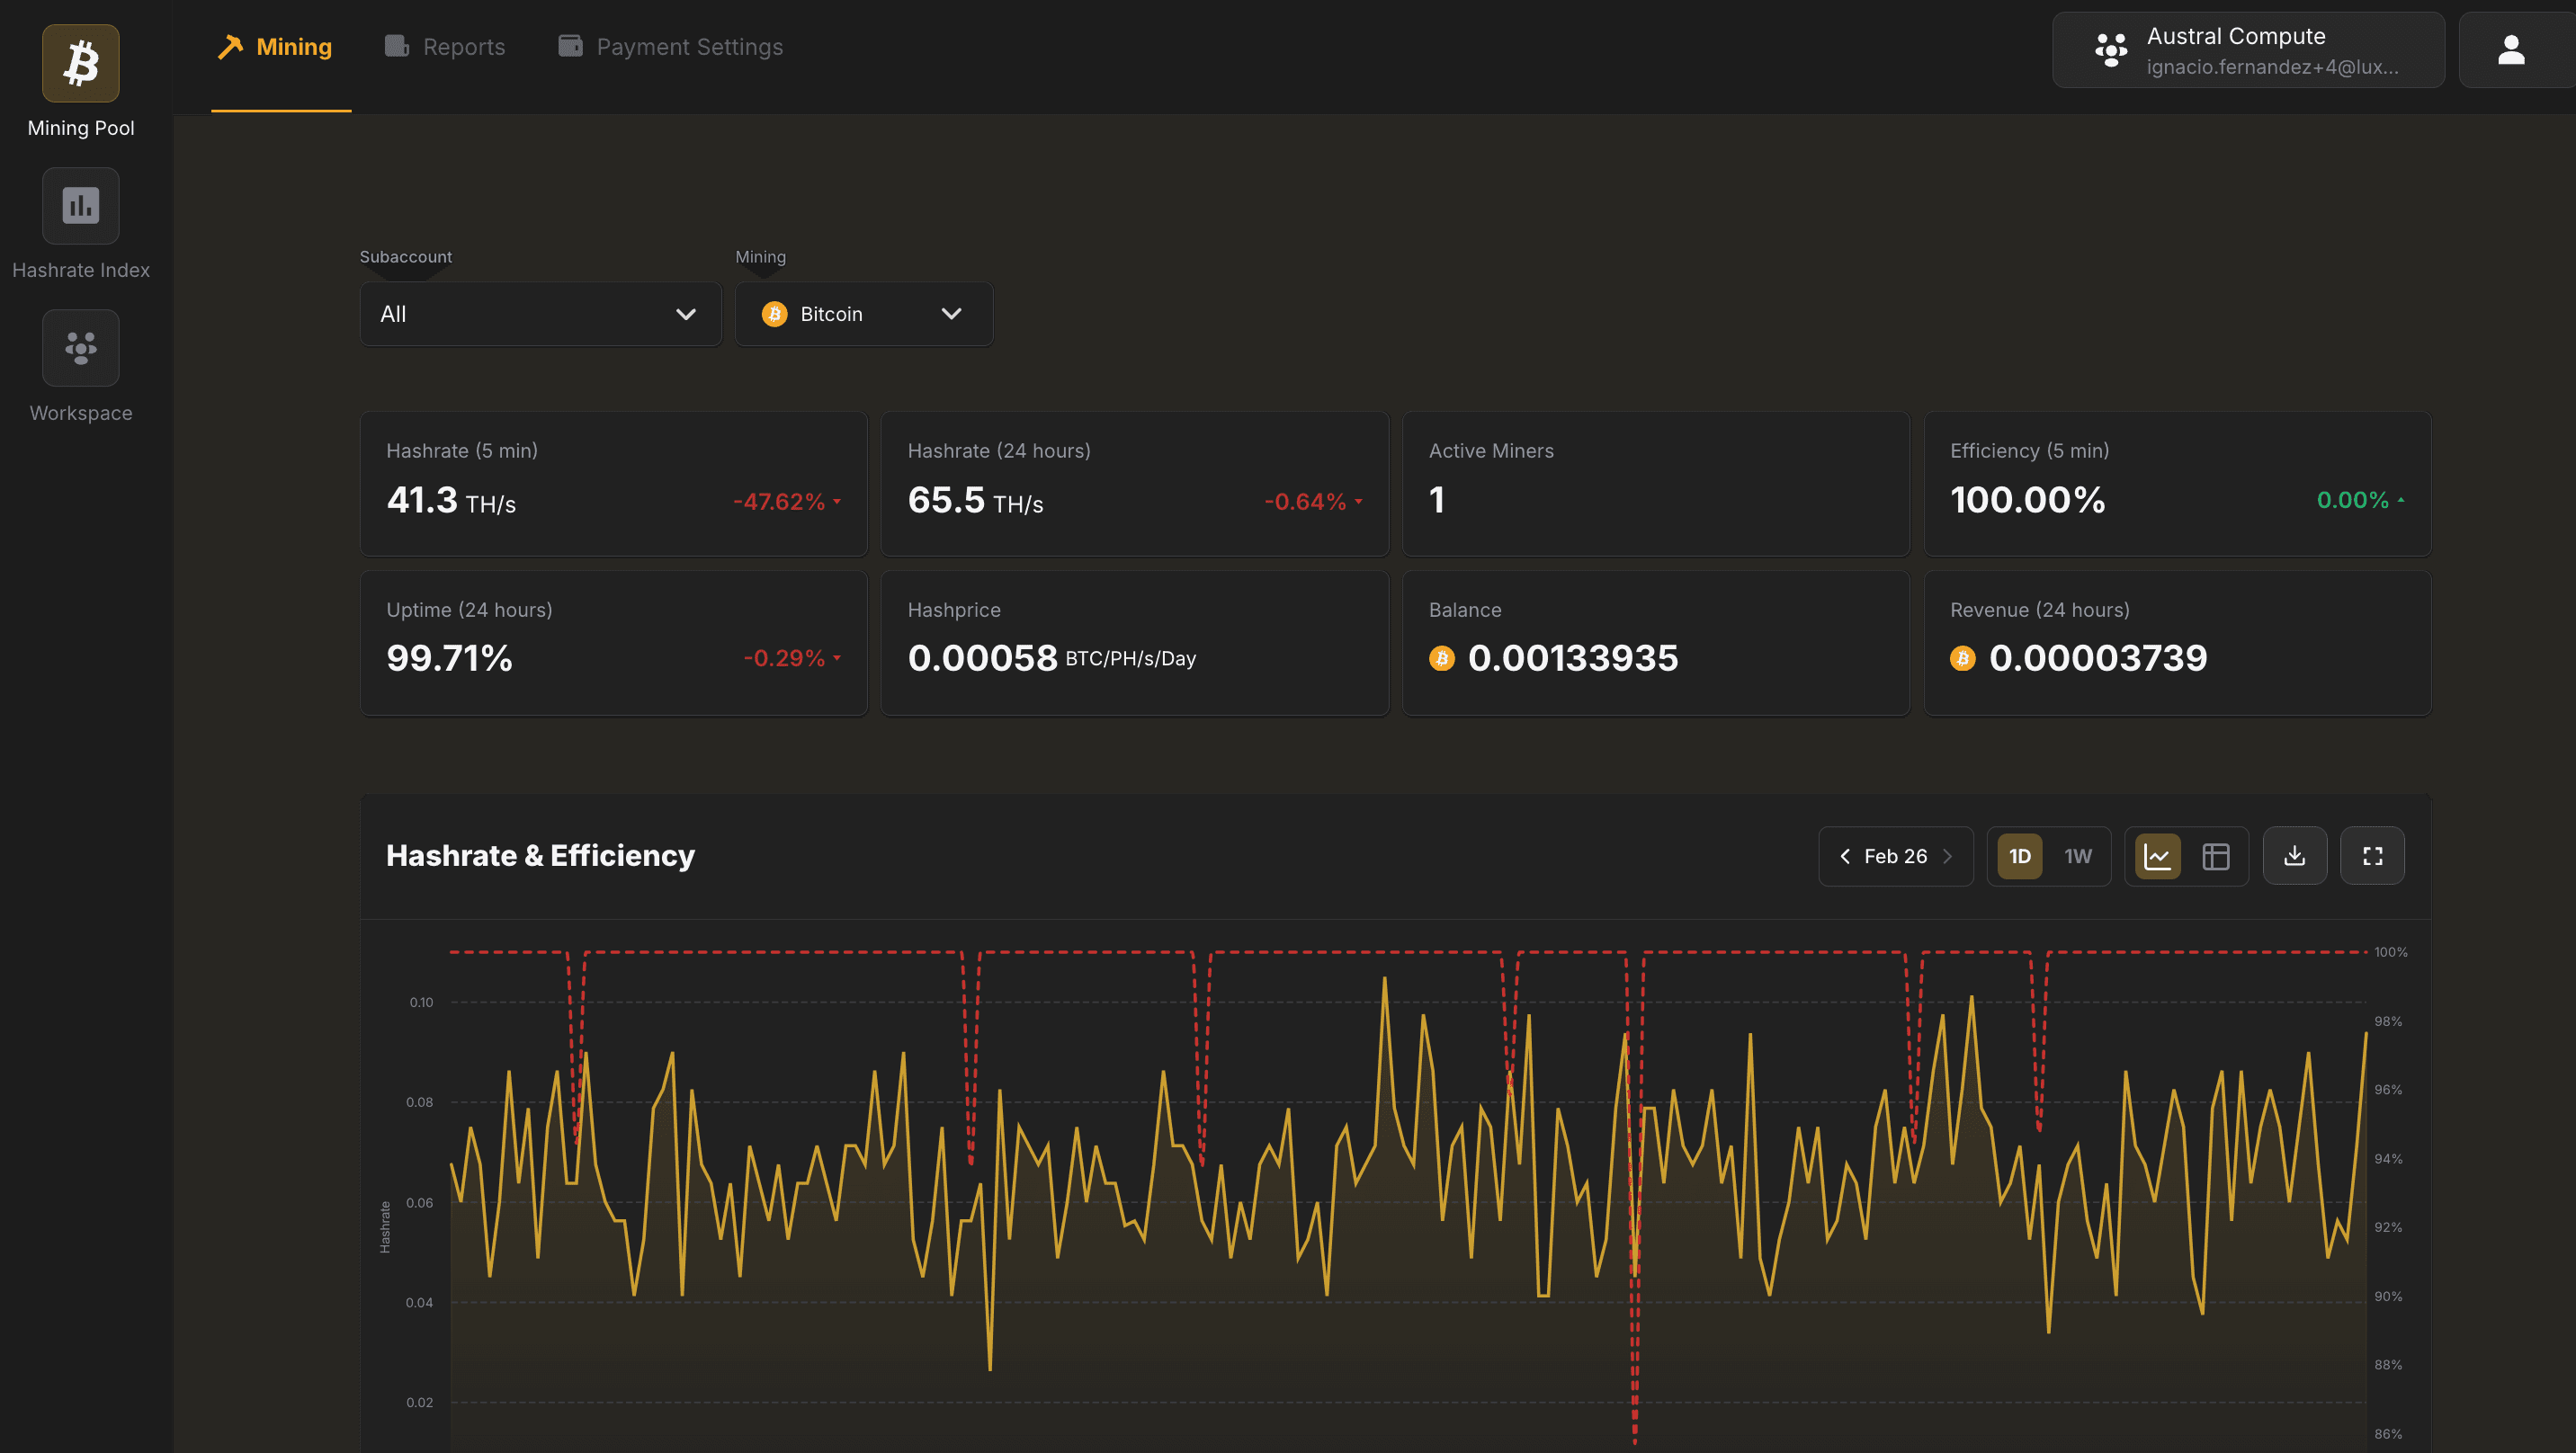Switch chart to table view icon
The image size is (2576, 1453).
[2216, 855]
